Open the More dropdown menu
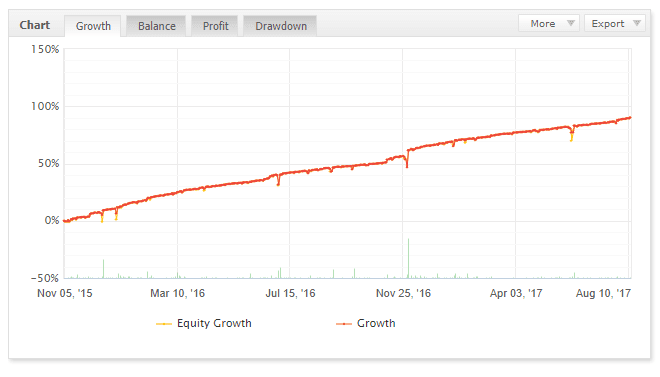Screen dimensions: 660x377 pos(549,24)
